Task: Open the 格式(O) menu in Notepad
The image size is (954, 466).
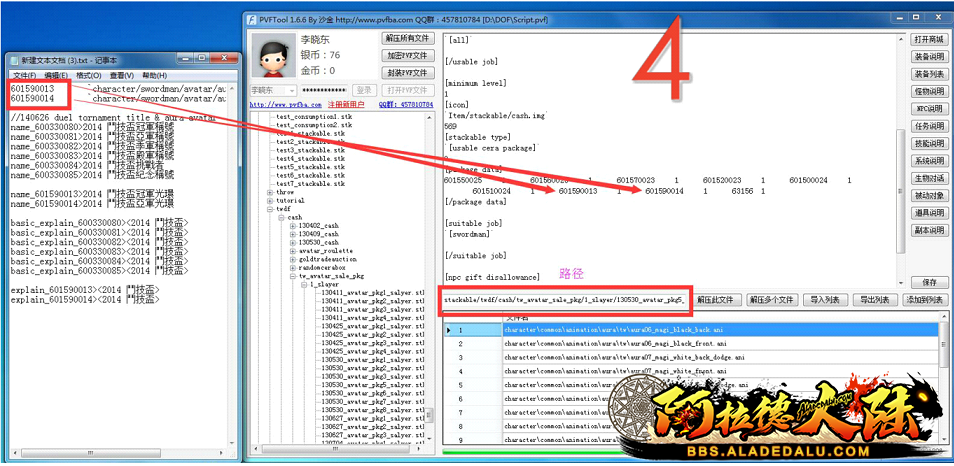Action: [88, 76]
